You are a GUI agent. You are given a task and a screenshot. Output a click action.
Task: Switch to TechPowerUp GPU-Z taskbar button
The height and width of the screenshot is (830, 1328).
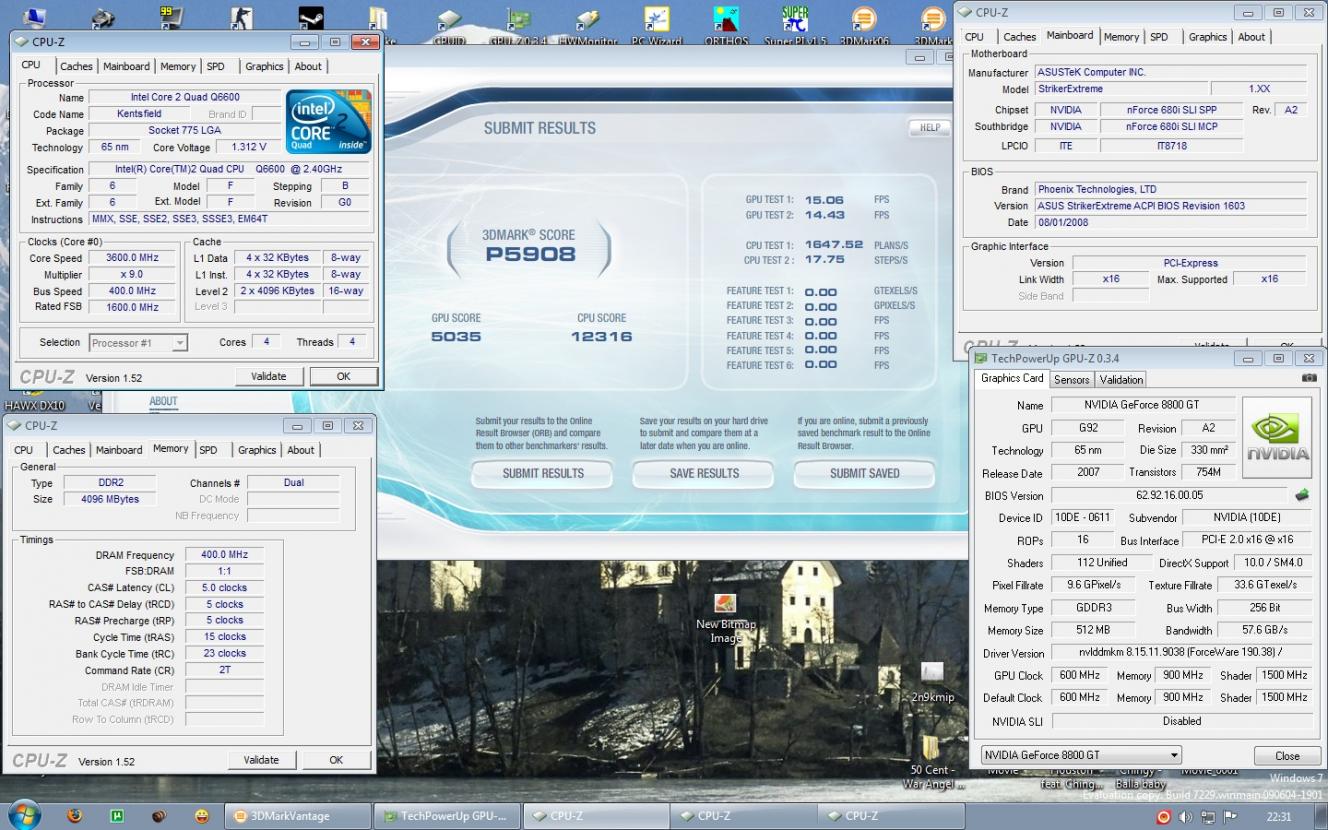447,816
